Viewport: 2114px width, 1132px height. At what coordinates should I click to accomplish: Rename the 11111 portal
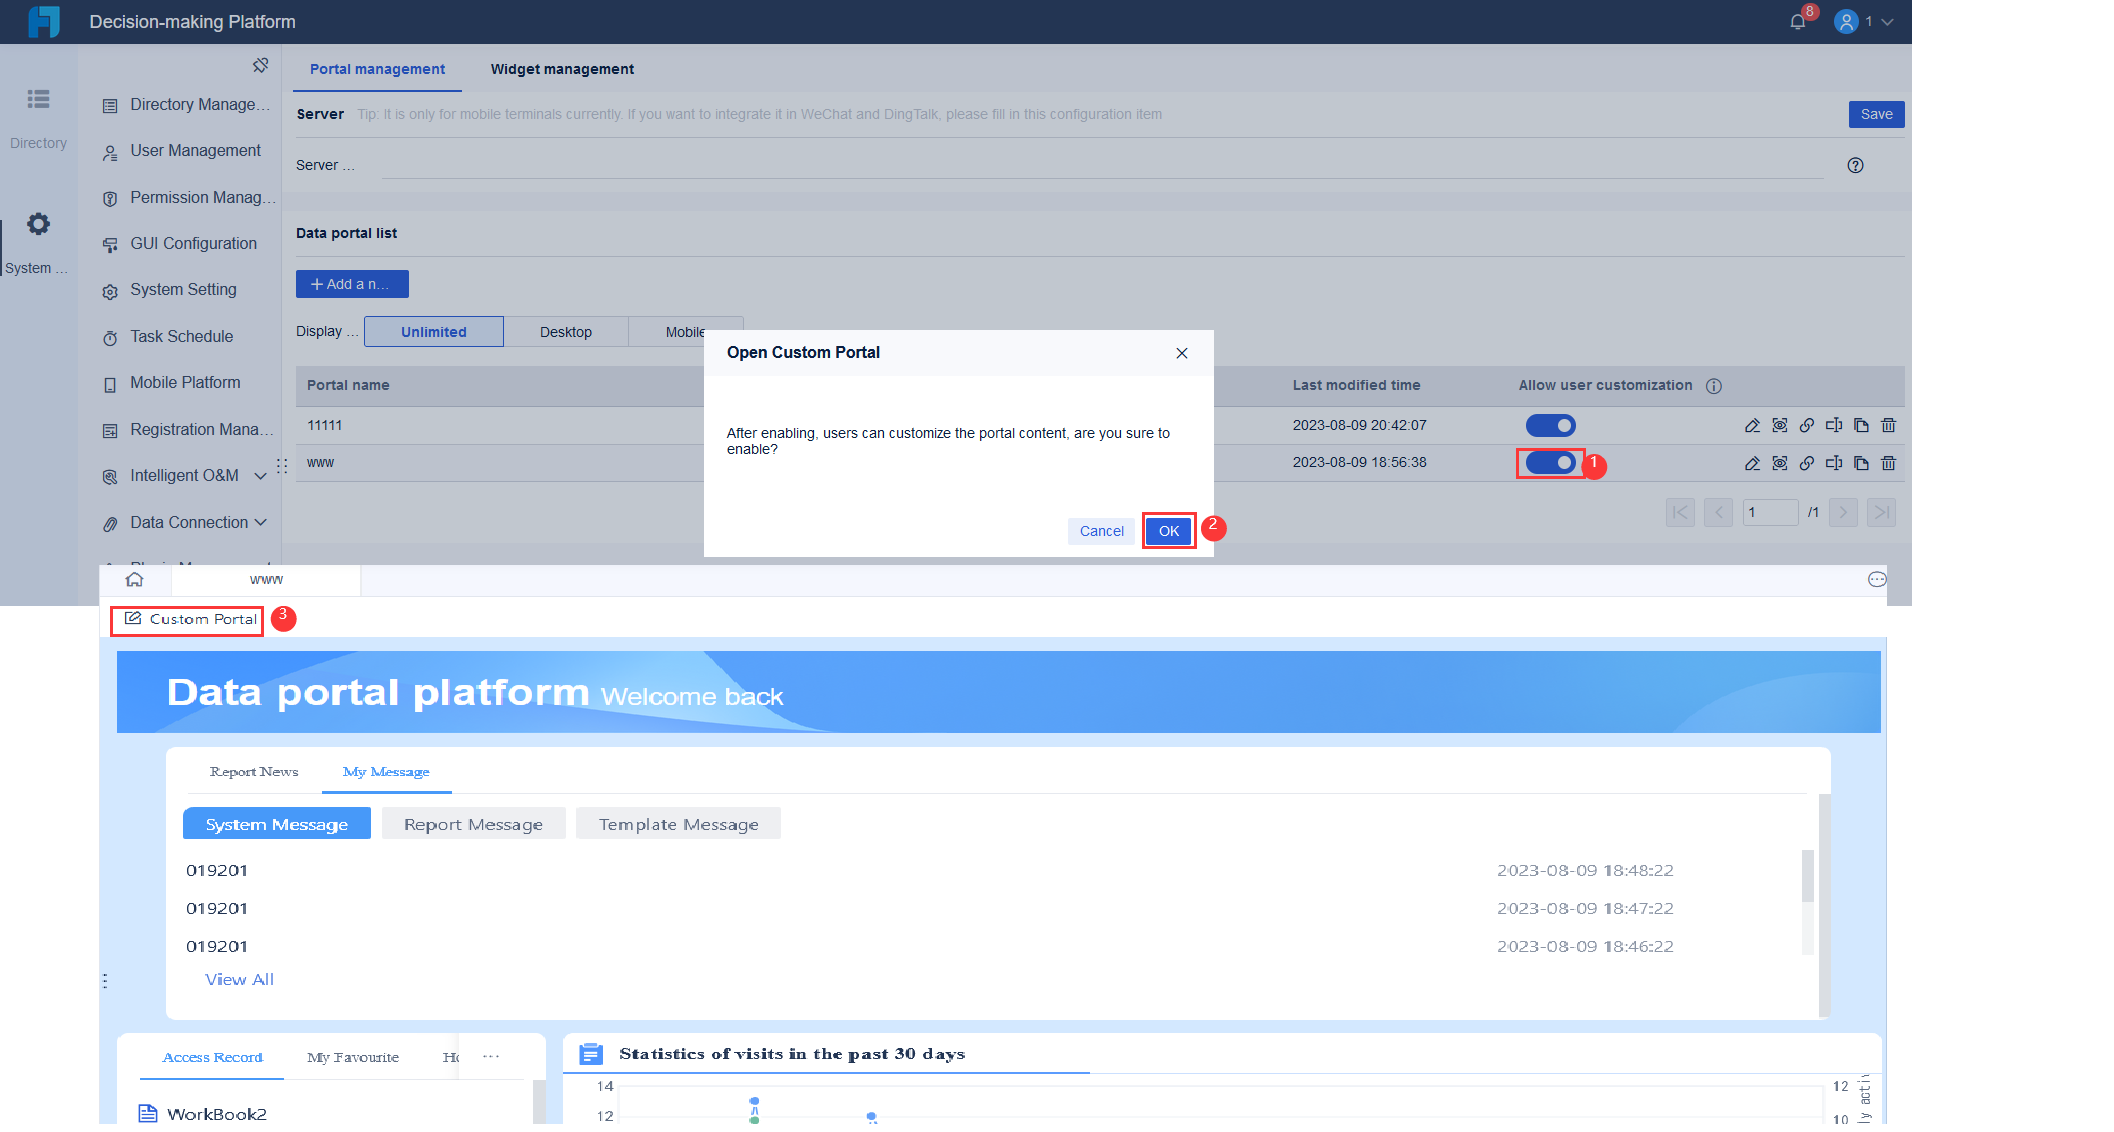1835,425
